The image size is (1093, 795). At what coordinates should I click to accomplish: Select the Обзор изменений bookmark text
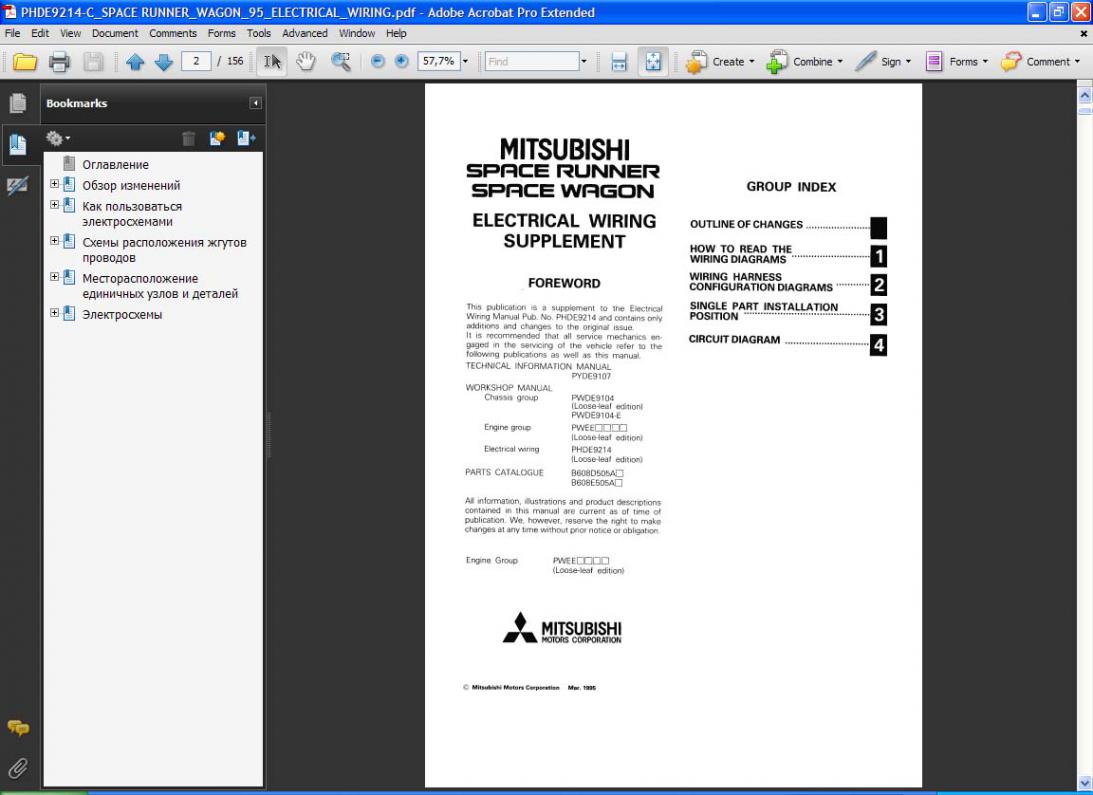coord(131,186)
